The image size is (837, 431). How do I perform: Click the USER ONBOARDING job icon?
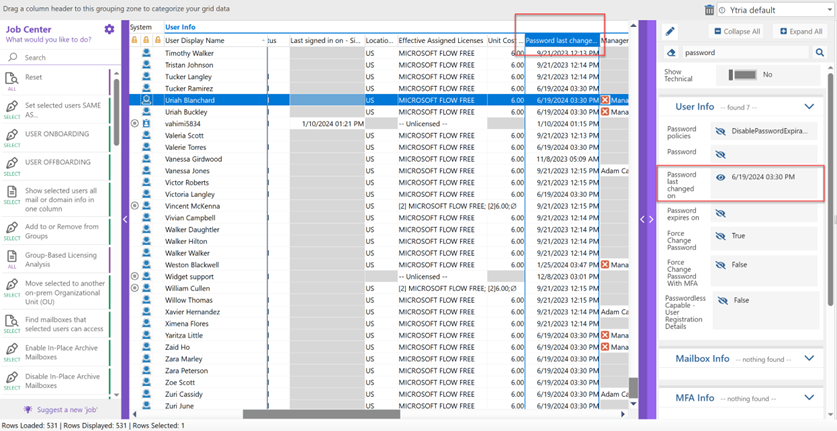(11, 135)
